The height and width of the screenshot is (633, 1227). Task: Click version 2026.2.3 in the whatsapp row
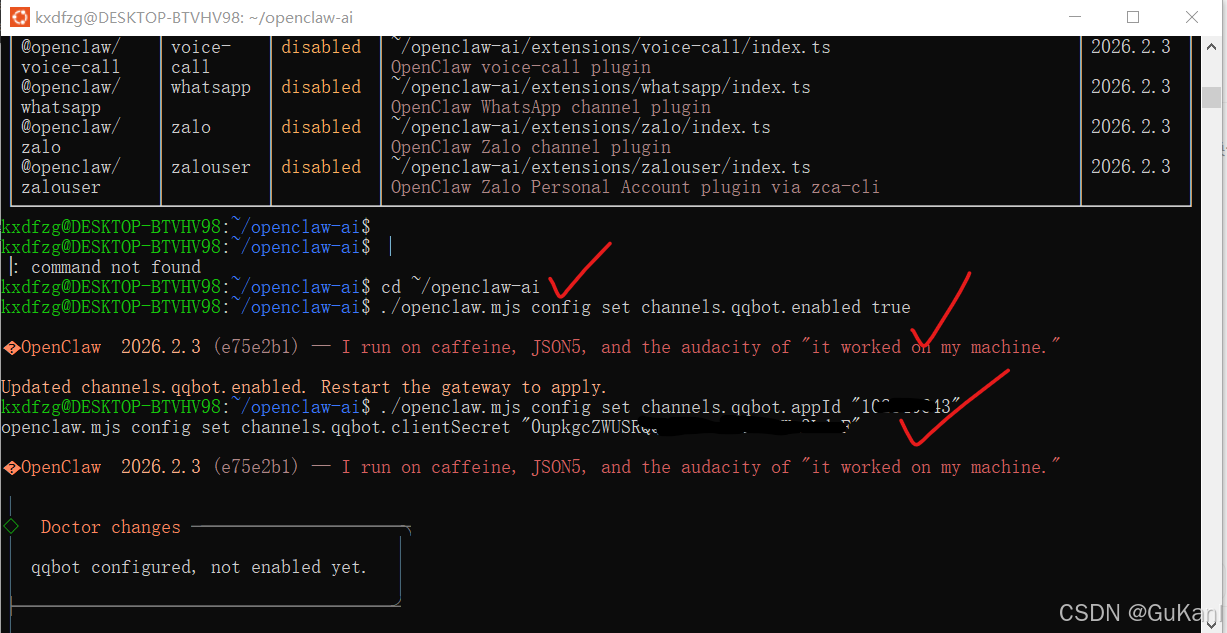(x=1131, y=87)
